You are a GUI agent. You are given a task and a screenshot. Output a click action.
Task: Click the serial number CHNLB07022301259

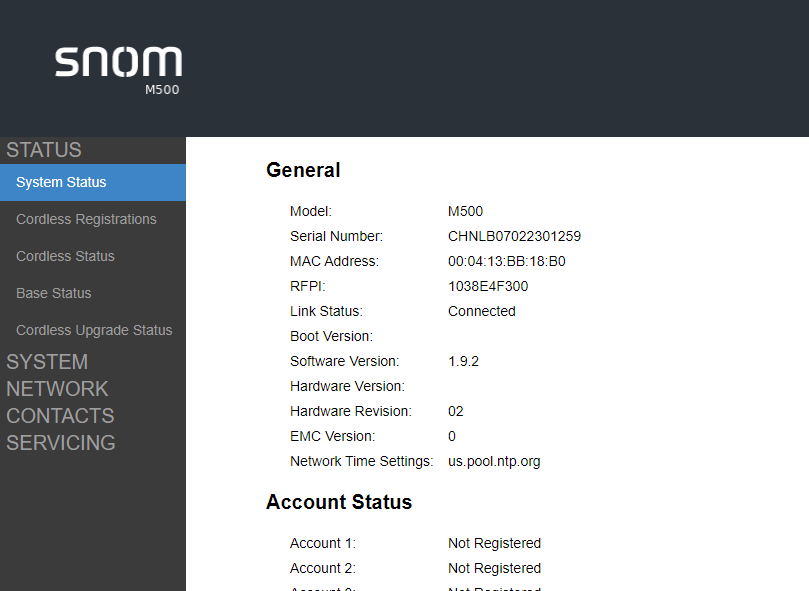(514, 236)
